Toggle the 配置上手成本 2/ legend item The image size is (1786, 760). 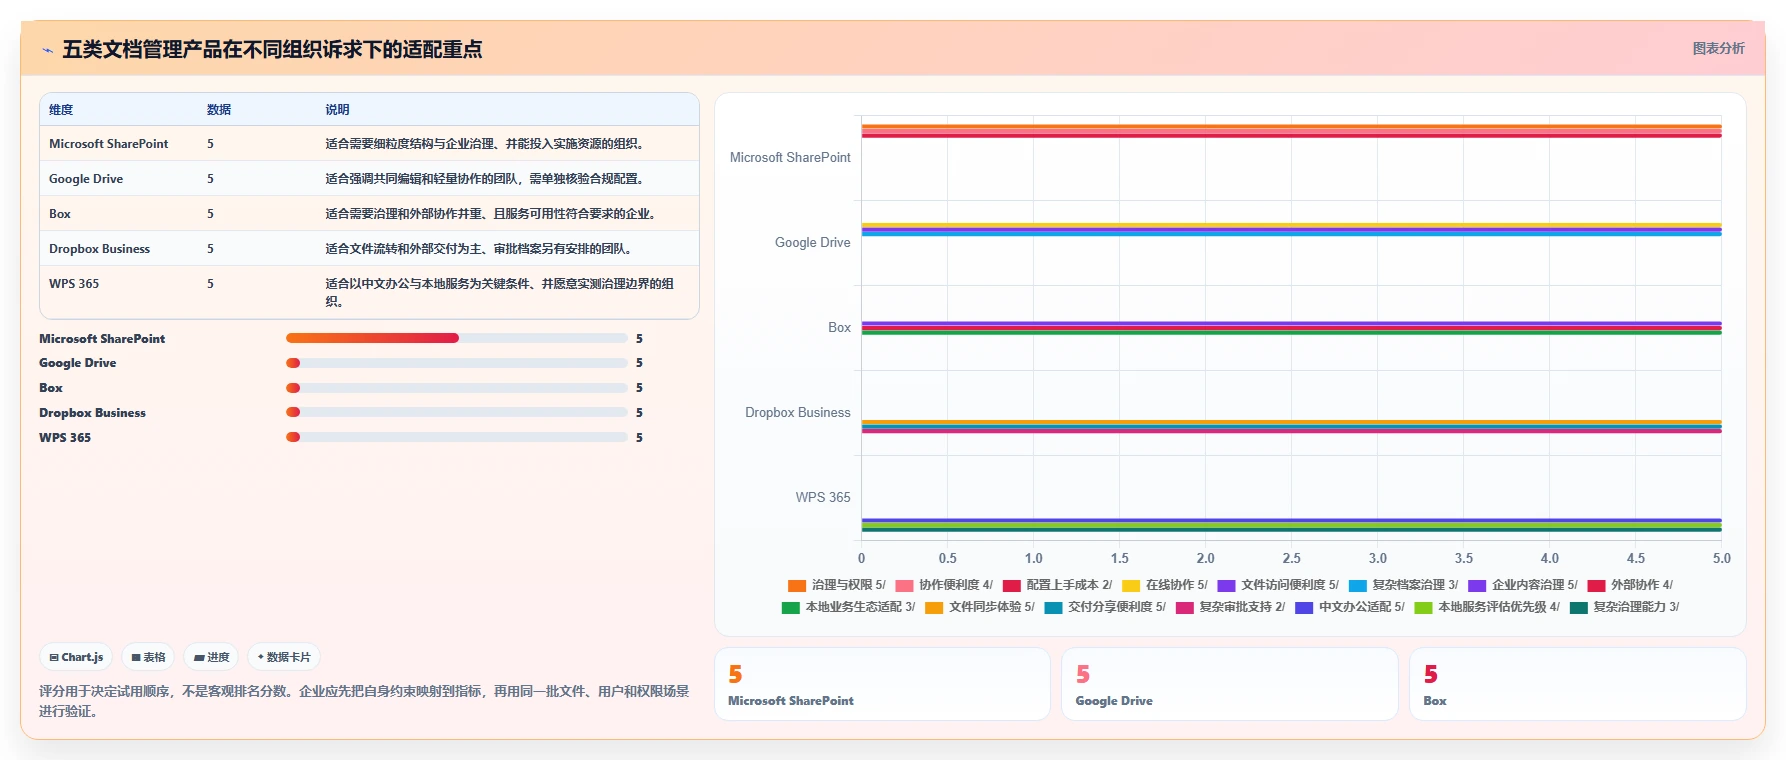pyautogui.click(x=1057, y=585)
